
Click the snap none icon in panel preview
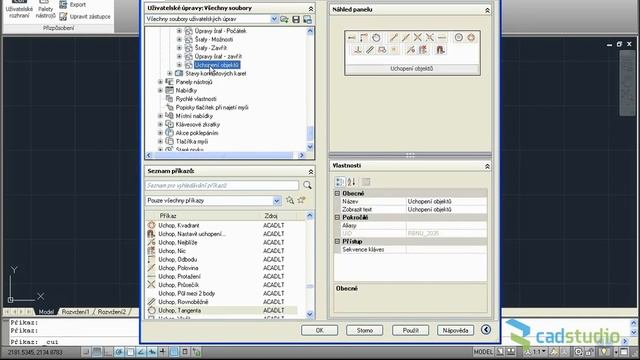423,50
